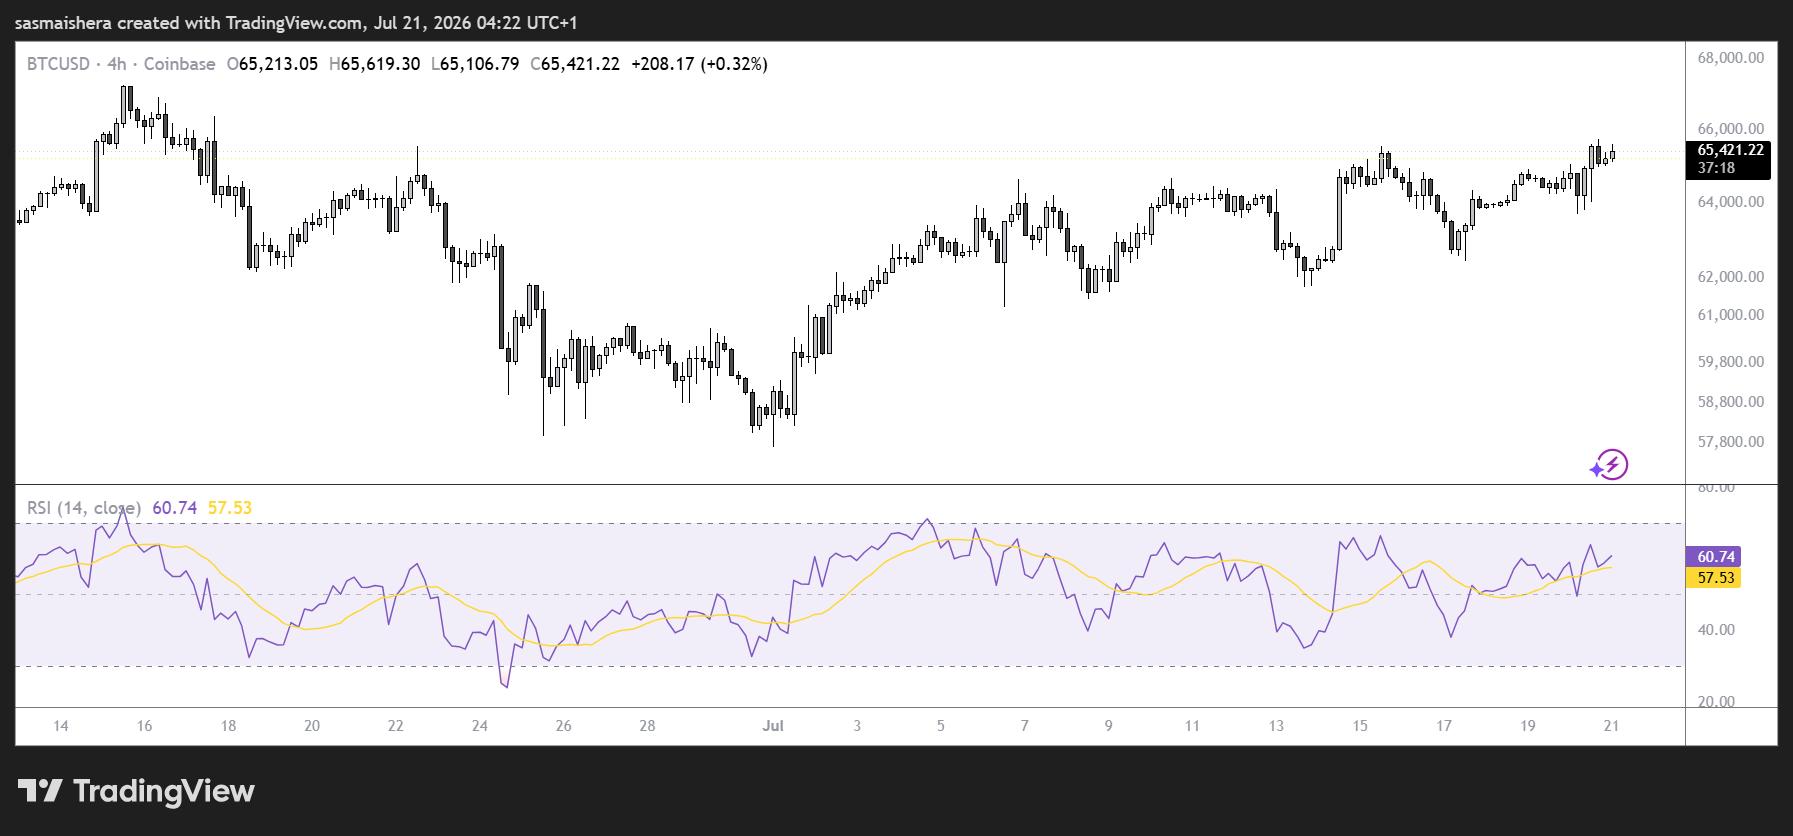1793x836 pixels.
Task: Click the 68,000.00 price axis label
Action: (1731, 58)
